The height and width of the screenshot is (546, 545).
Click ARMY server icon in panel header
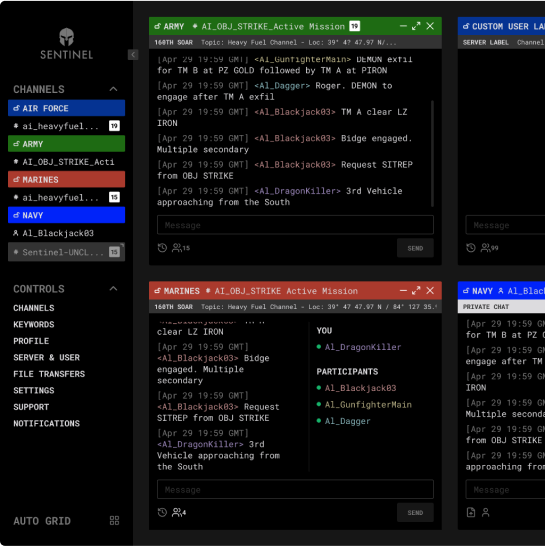[158, 26]
